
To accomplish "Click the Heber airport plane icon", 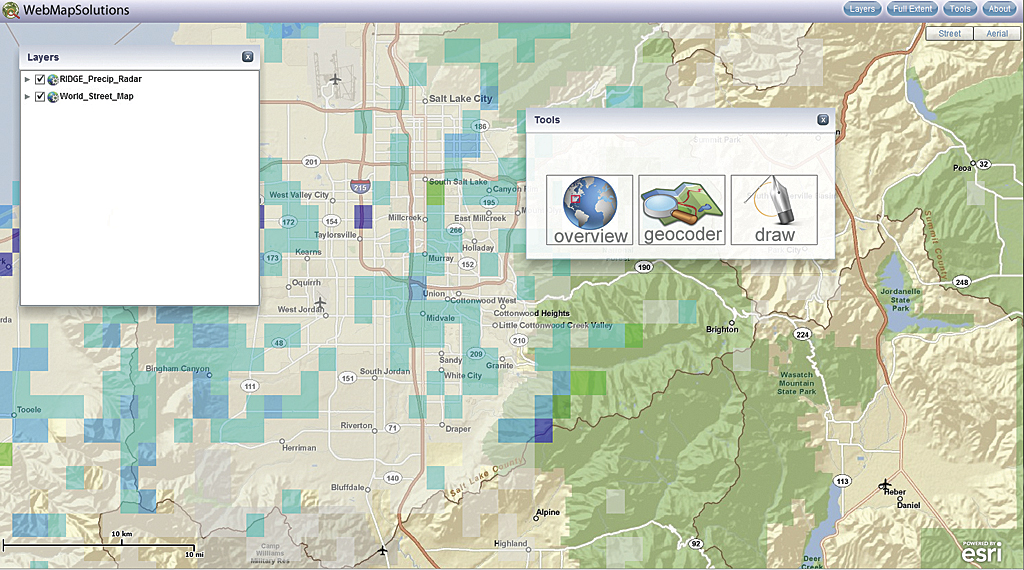I will pos(885,484).
